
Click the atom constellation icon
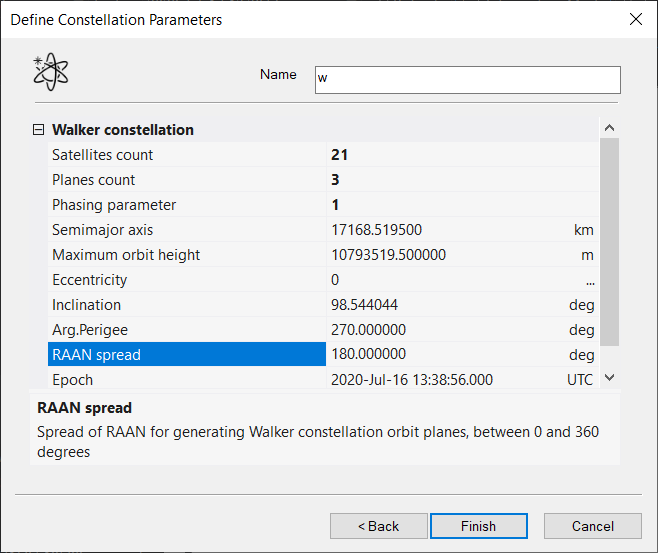(50, 73)
